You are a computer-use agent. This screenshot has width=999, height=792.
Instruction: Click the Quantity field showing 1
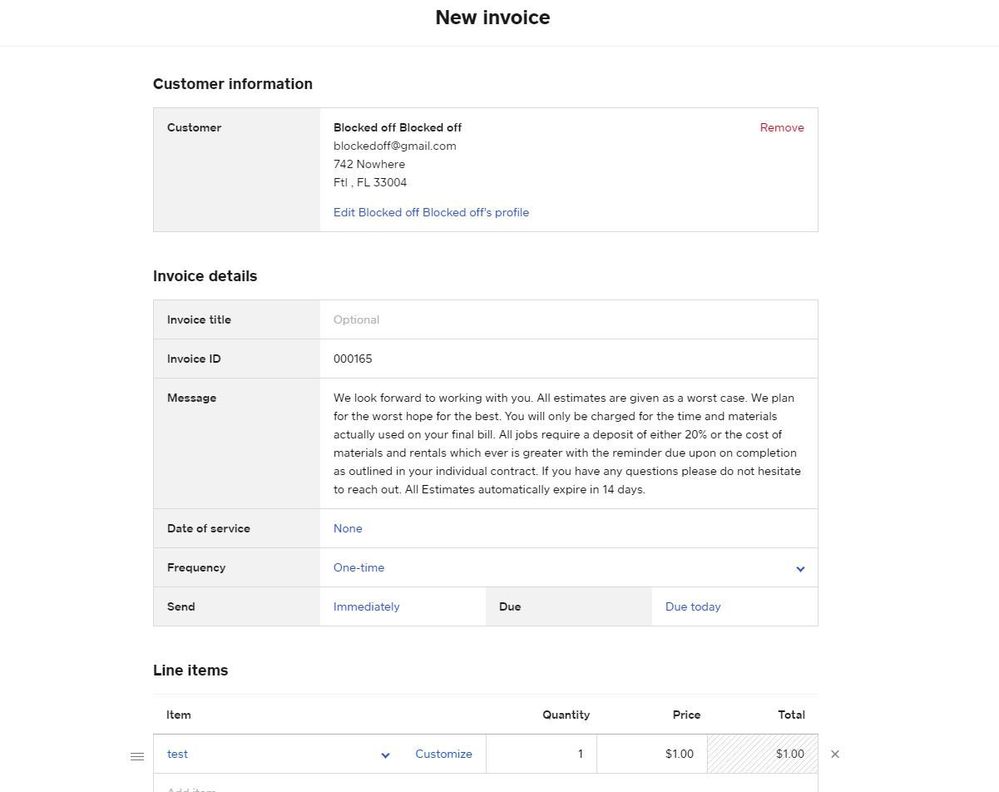(542, 754)
